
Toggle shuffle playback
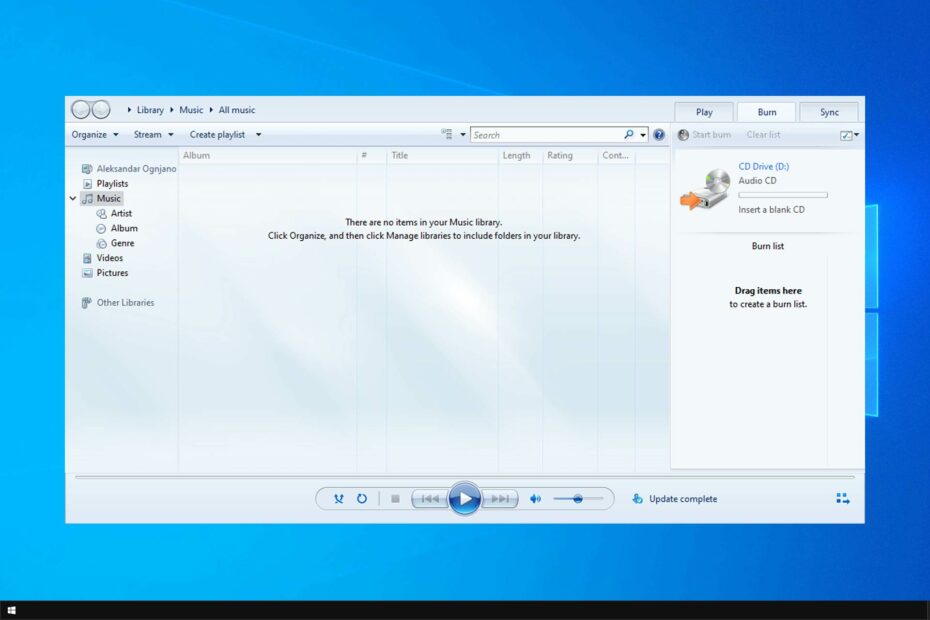point(339,498)
